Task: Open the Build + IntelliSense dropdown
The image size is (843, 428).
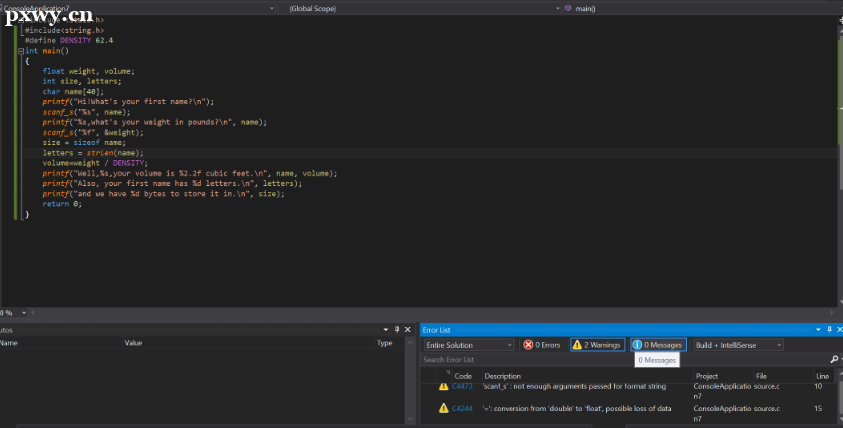Action: (737, 345)
